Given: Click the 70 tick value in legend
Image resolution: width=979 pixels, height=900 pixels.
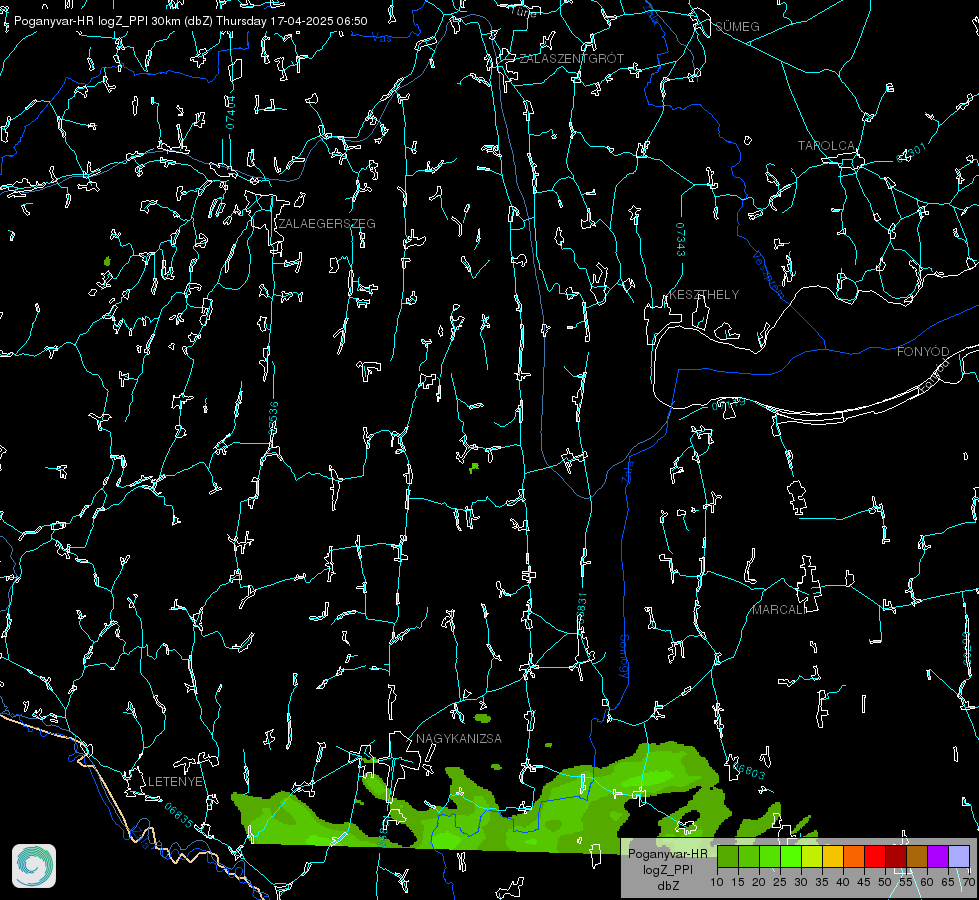Looking at the screenshot, I should [x=968, y=882].
